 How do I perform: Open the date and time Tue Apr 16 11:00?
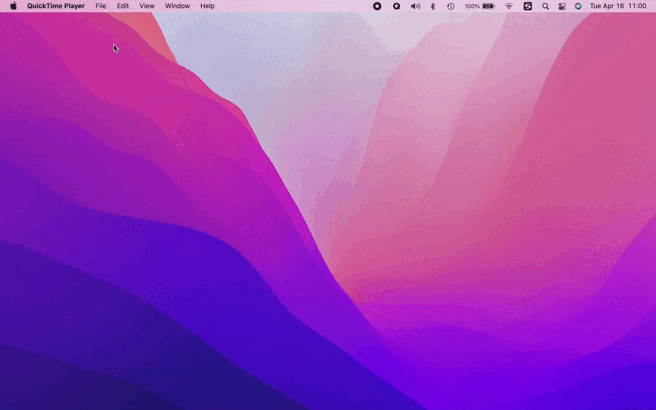pyautogui.click(x=618, y=6)
